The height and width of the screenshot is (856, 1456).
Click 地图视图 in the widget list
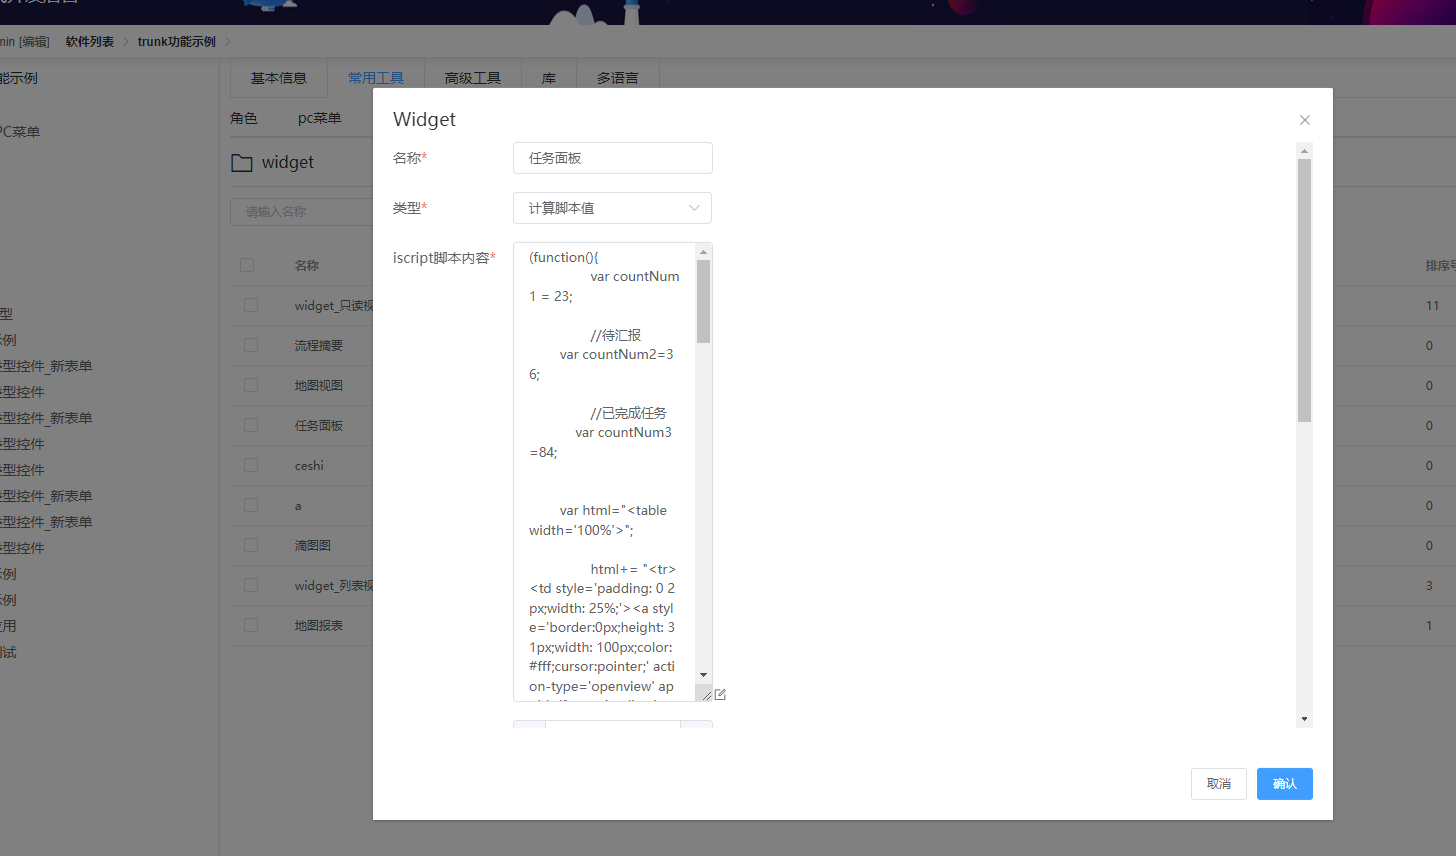pos(319,385)
